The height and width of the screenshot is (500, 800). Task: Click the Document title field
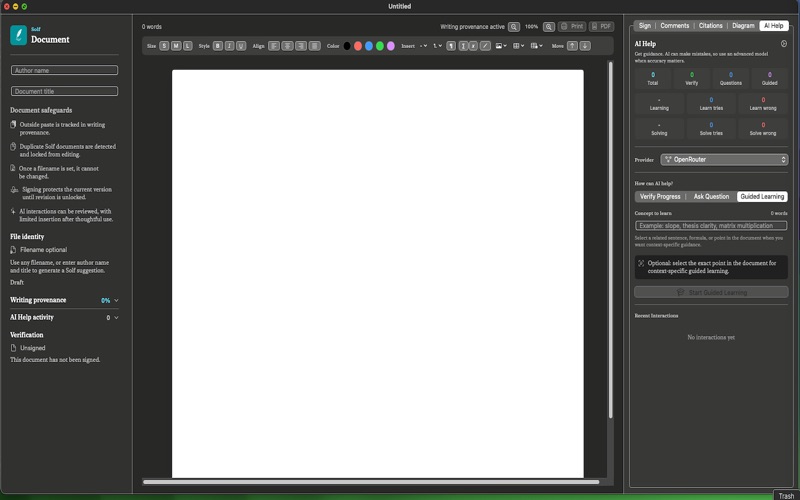tap(64, 91)
